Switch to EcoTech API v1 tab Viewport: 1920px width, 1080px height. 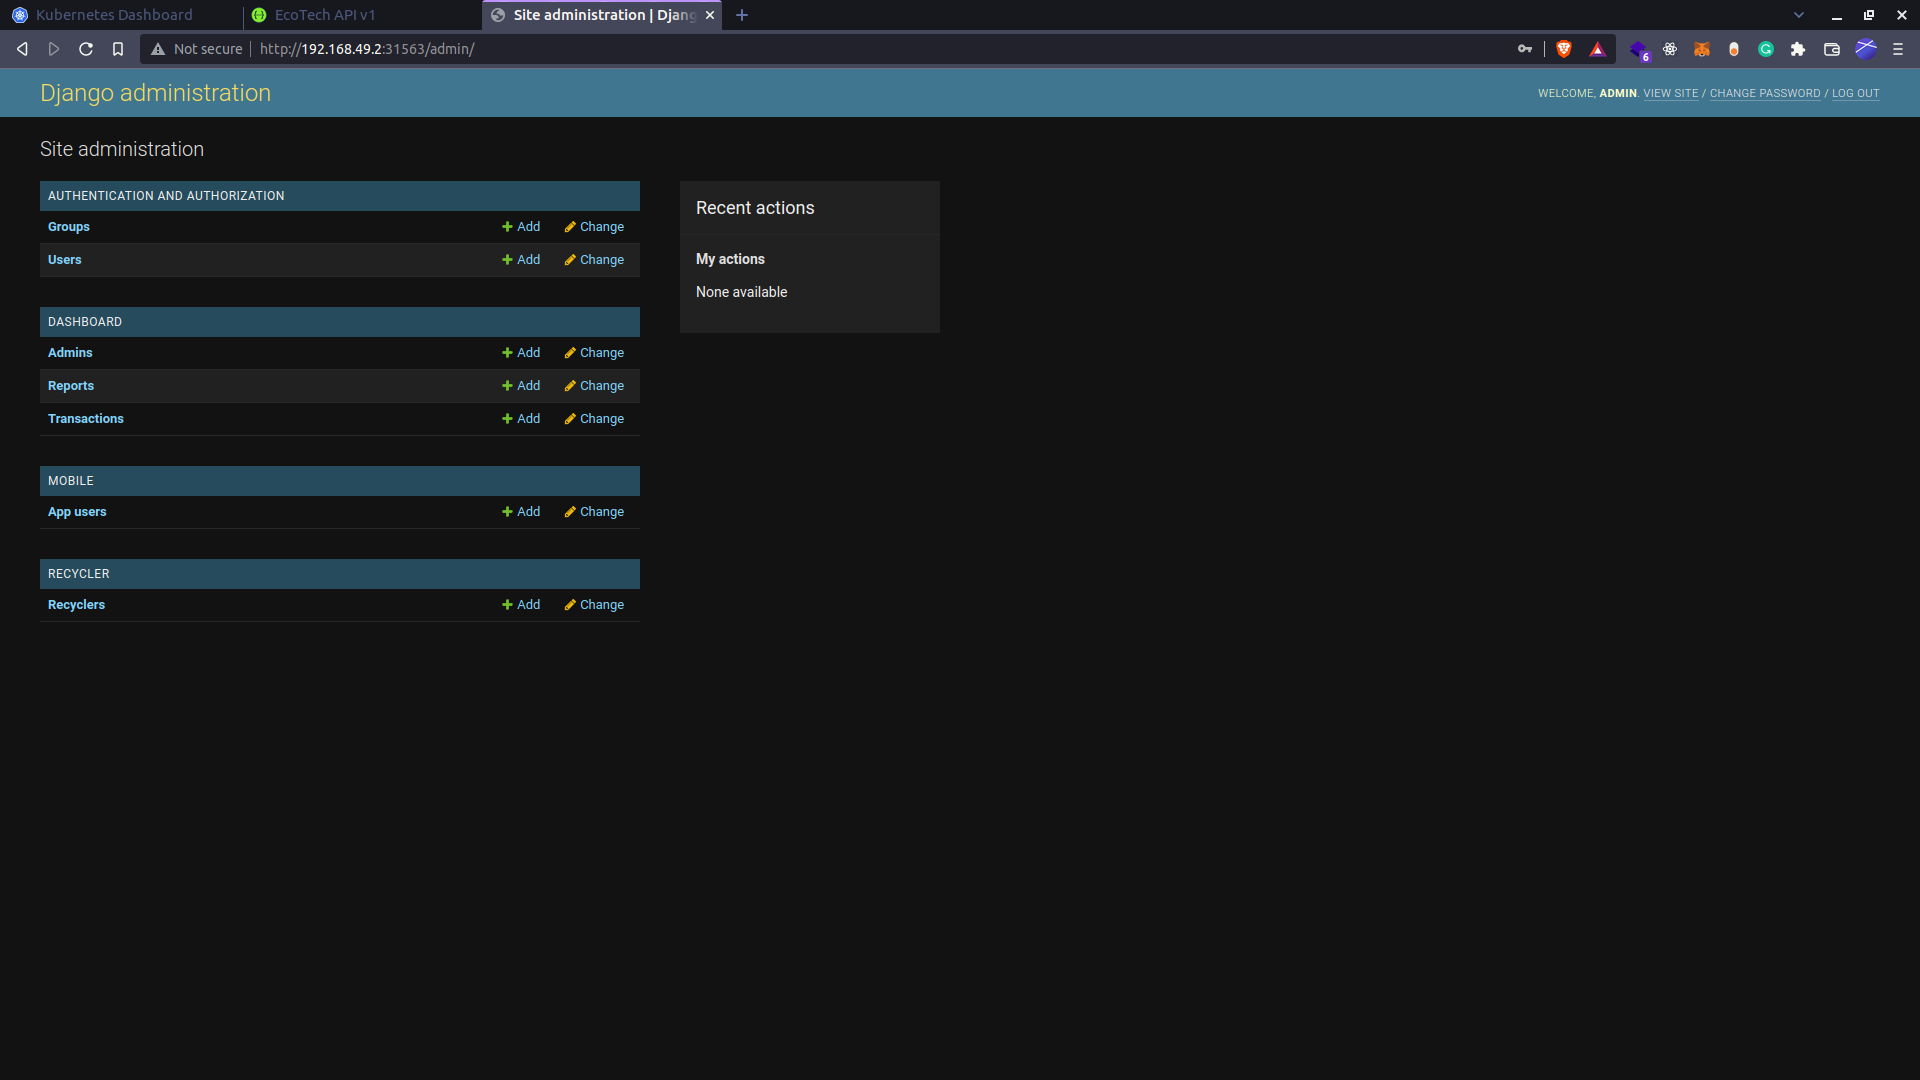point(325,15)
